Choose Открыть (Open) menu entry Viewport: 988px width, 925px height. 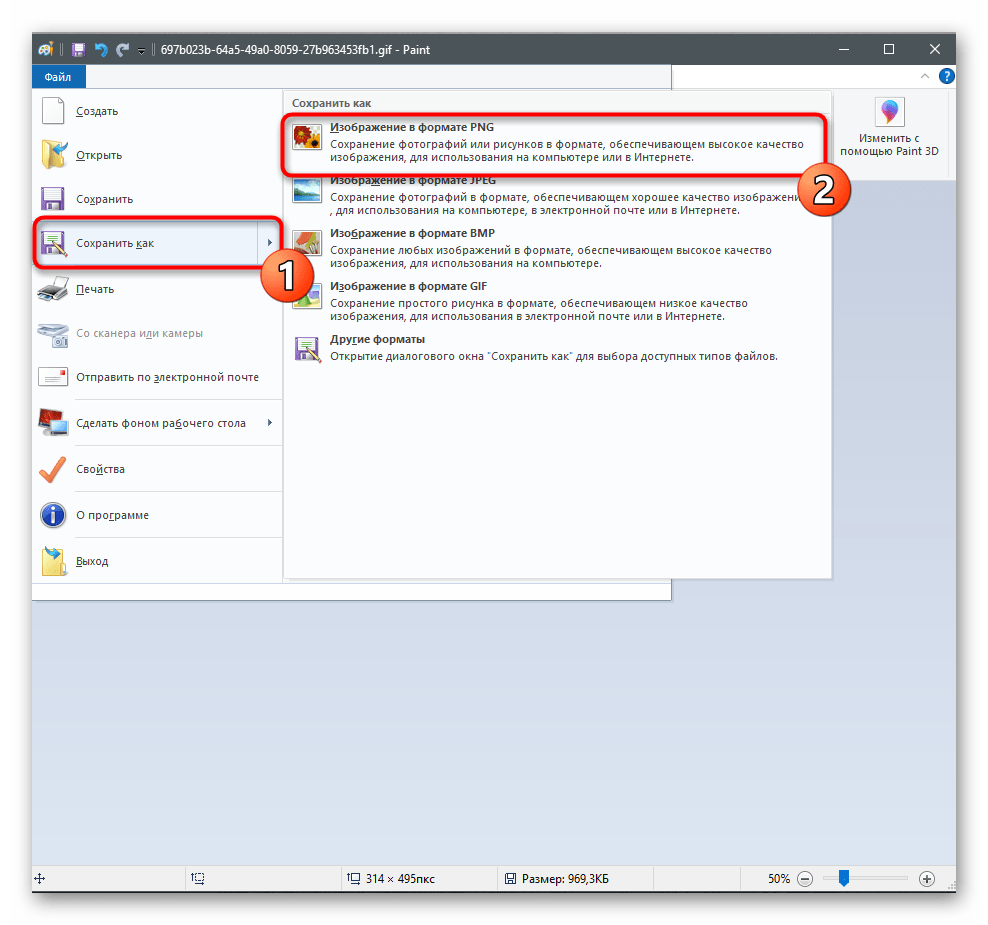98,155
